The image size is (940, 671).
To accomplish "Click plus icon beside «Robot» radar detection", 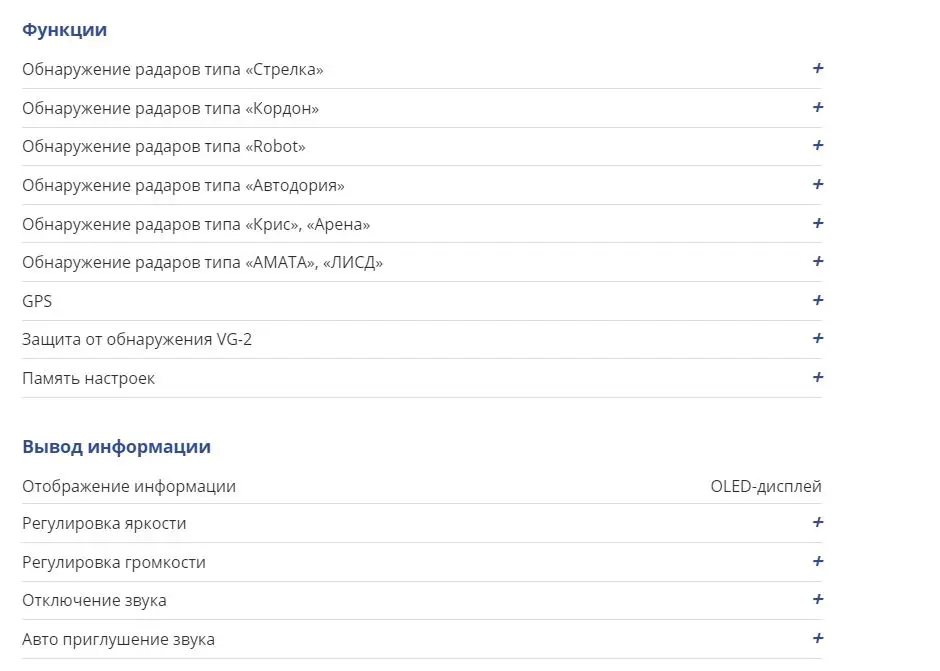I will (817, 146).
